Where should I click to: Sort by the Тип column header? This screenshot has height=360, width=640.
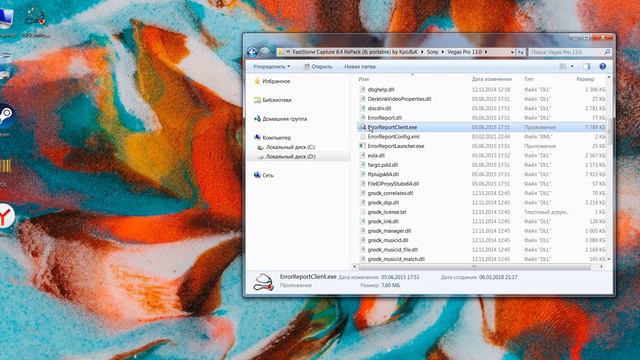pos(529,79)
